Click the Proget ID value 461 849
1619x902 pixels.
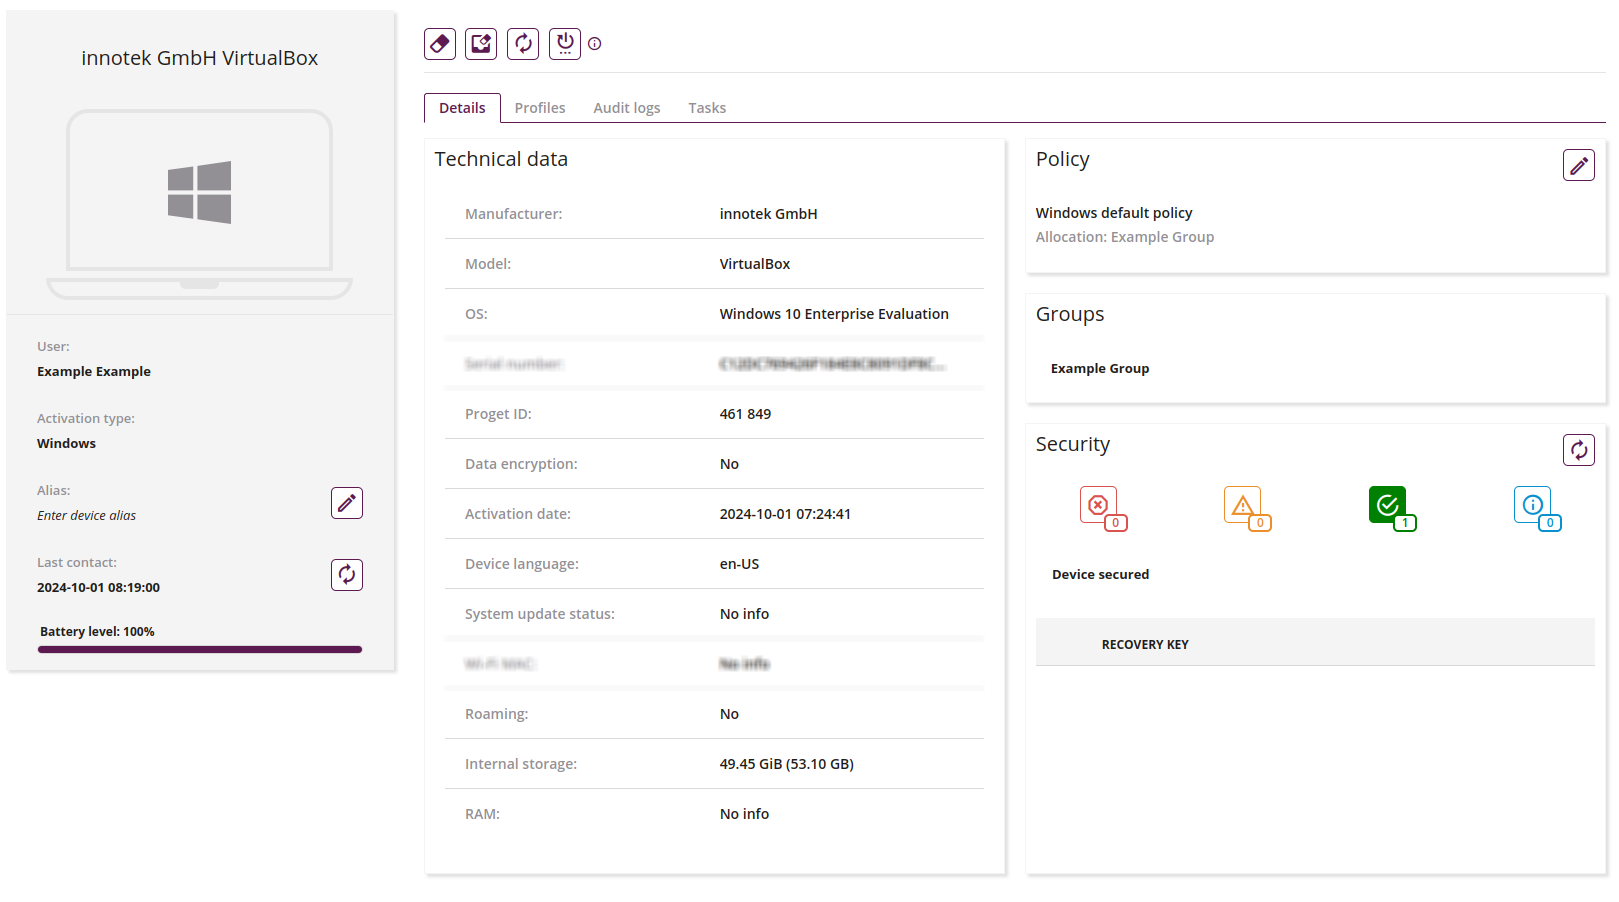pyautogui.click(x=745, y=414)
